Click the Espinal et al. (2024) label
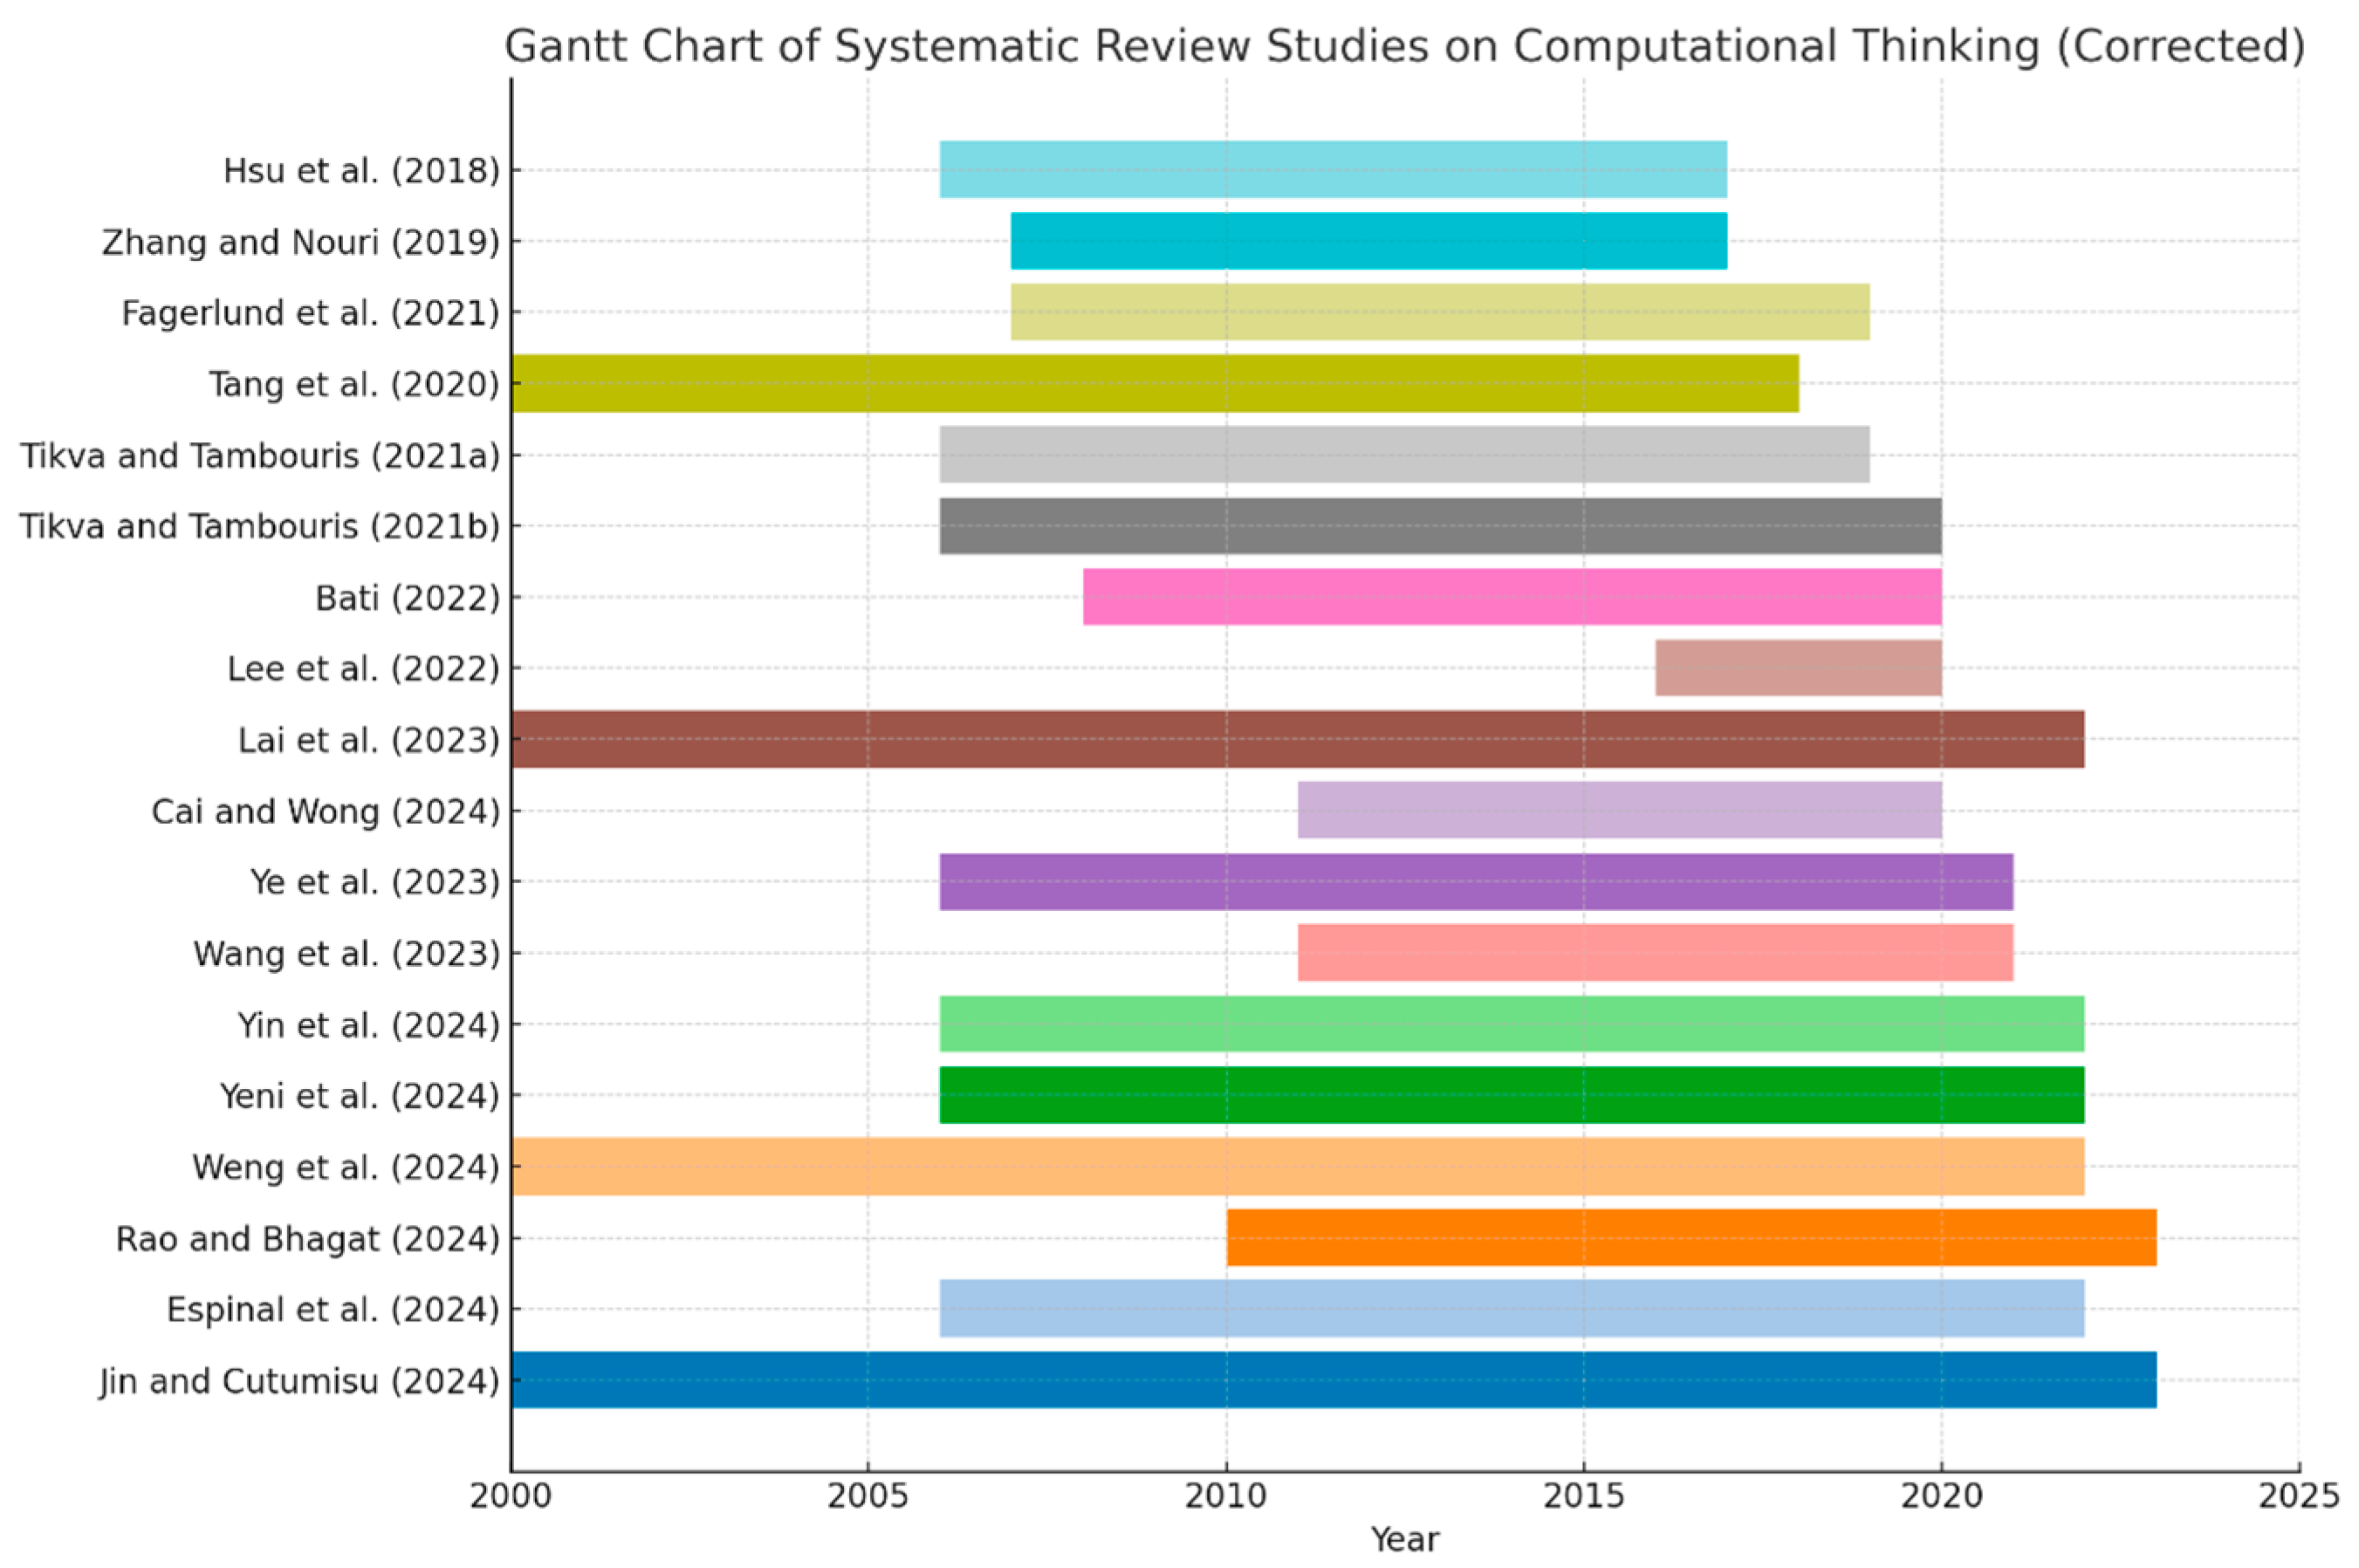This screenshot has height=1568, width=2359. coord(332,1309)
